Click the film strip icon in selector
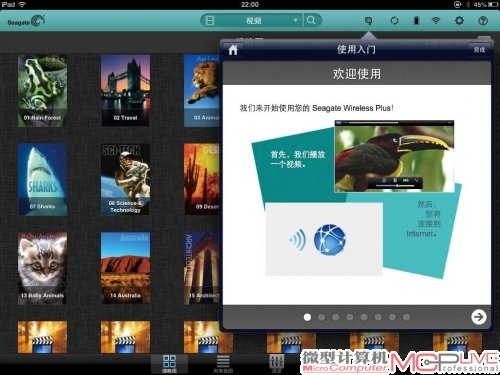This screenshot has height=375, width=500. [x=210, y=21]
